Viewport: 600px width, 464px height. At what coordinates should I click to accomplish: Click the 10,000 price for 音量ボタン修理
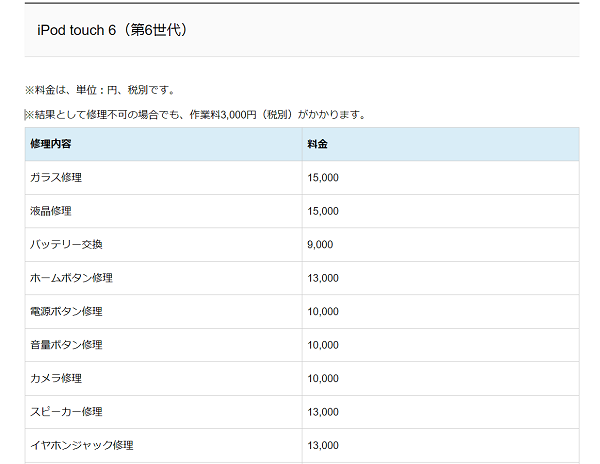[323, 345]
